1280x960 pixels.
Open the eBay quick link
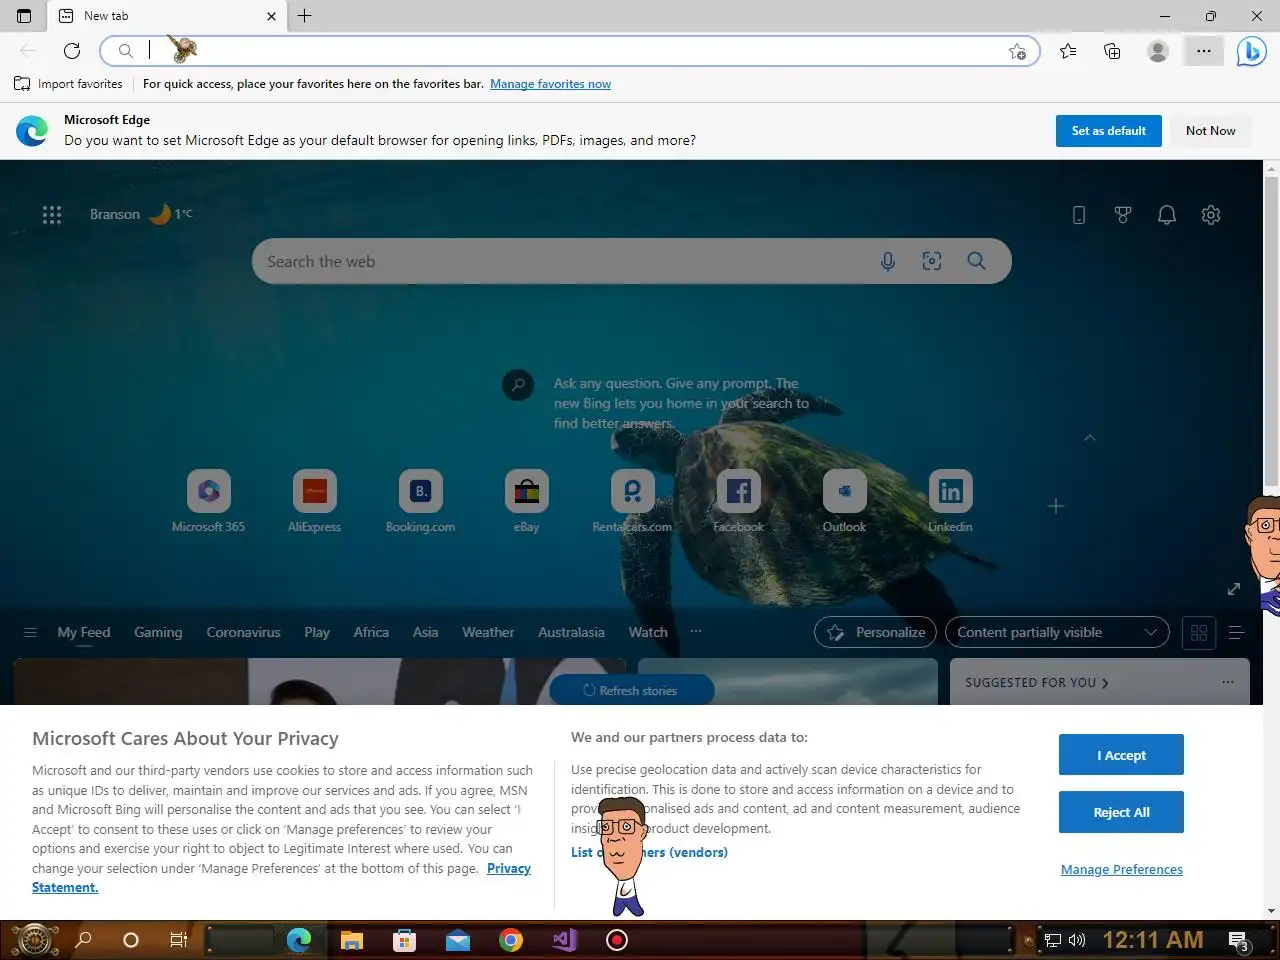[526, 501]
